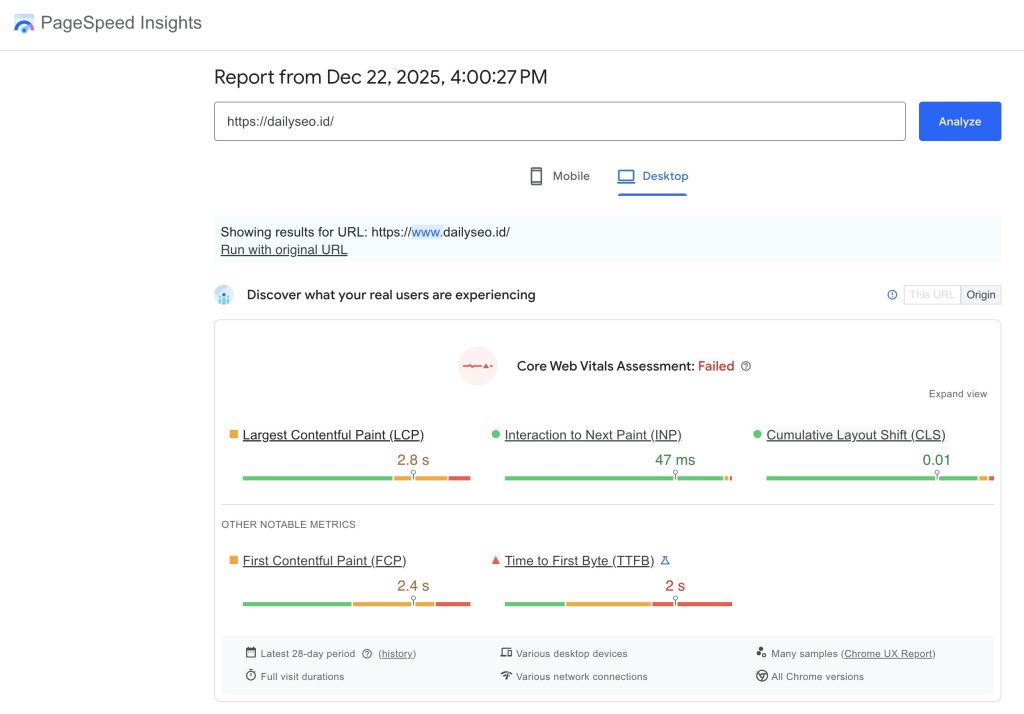The width and height of the screenshot is (1024, 714).
Task: Click the Core Web Vitals failed pulse icon
Action: (x=477, y=366)
